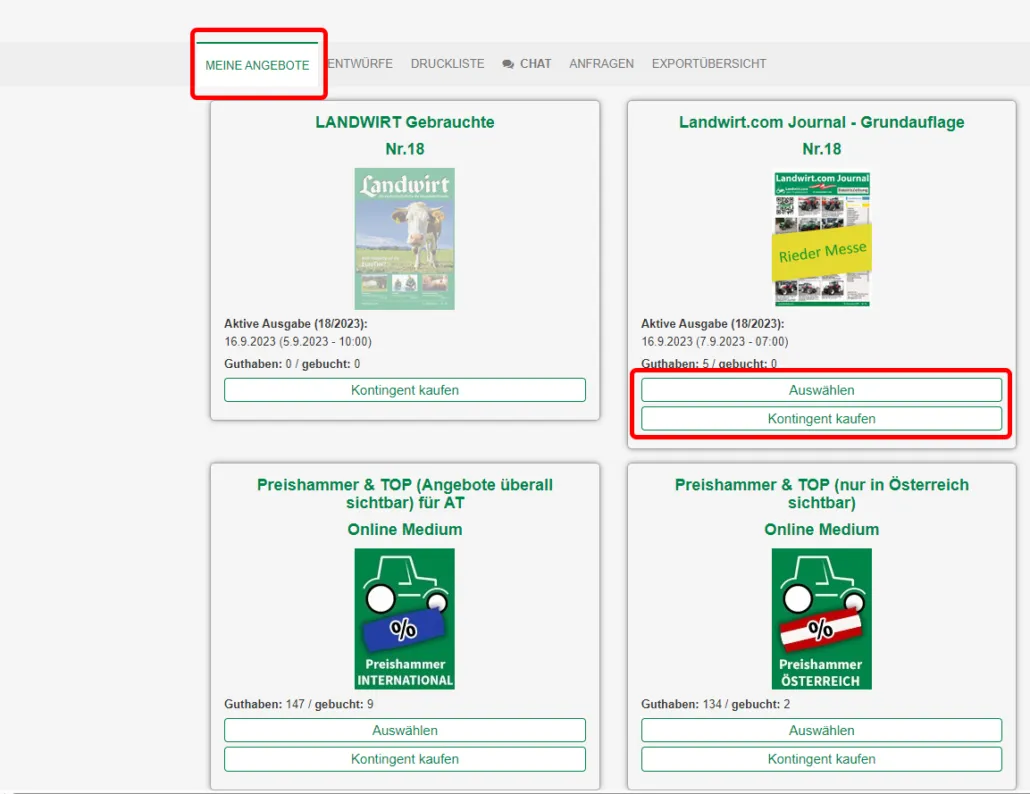Viewport: 1030px width, 794px height.
Task: Click the date '16.9.2023 (5.9.2023 - 10:00)'
Action: 298,342
